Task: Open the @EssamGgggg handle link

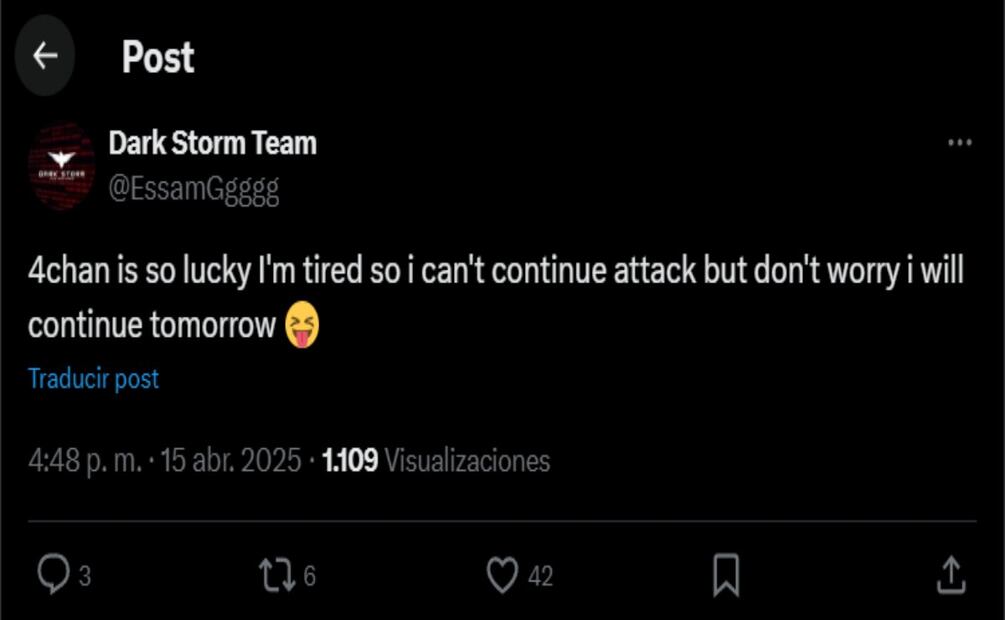Action: 193,189
